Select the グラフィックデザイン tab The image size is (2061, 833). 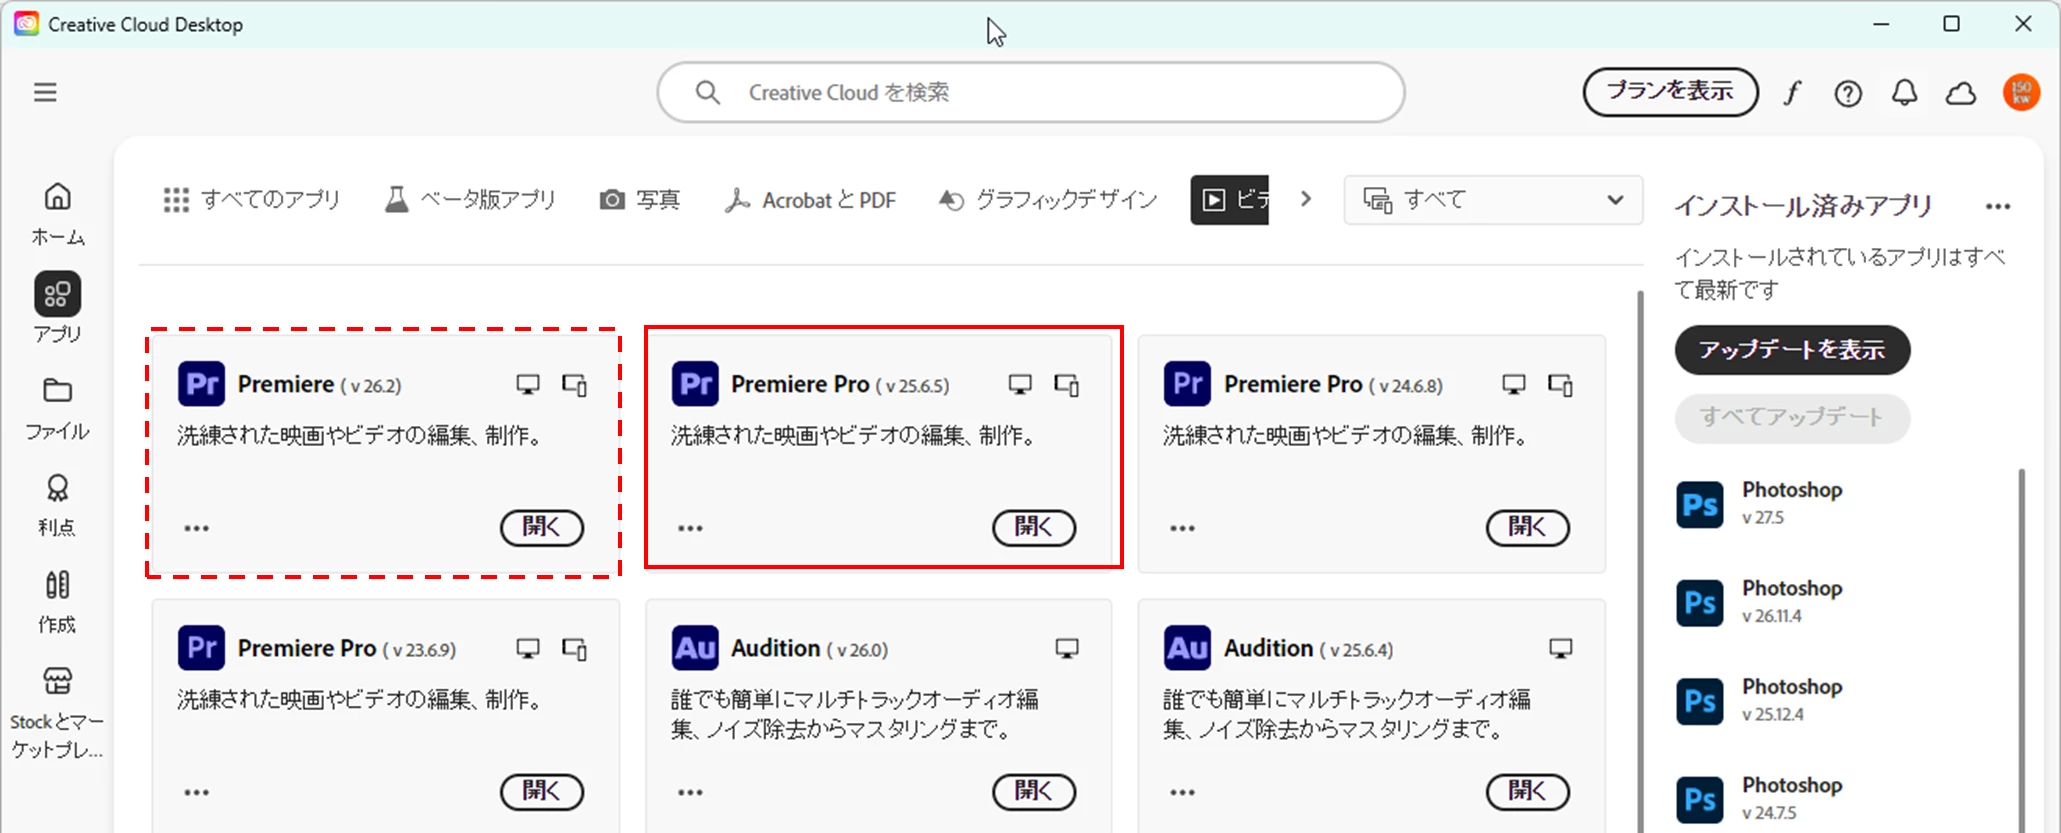point(1048,200)
